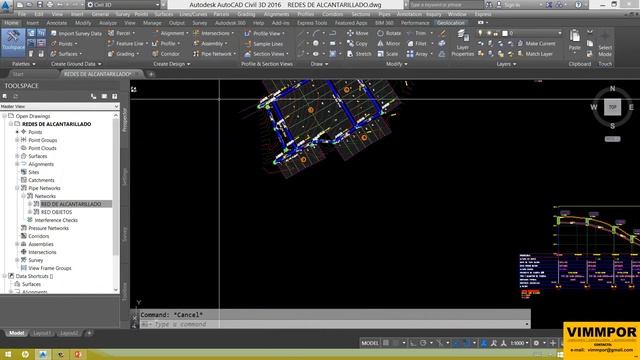Image resolution: width=640 pixels, height=360 pixels.
Task: Click the Corridor tool
Action: point(166,54)
